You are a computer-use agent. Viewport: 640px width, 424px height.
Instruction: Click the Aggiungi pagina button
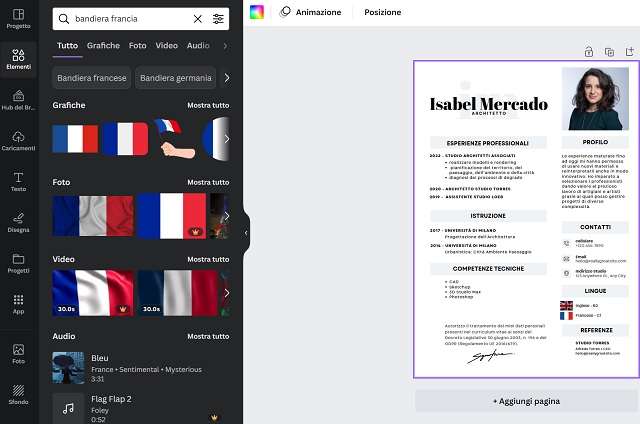pos(526,401)
